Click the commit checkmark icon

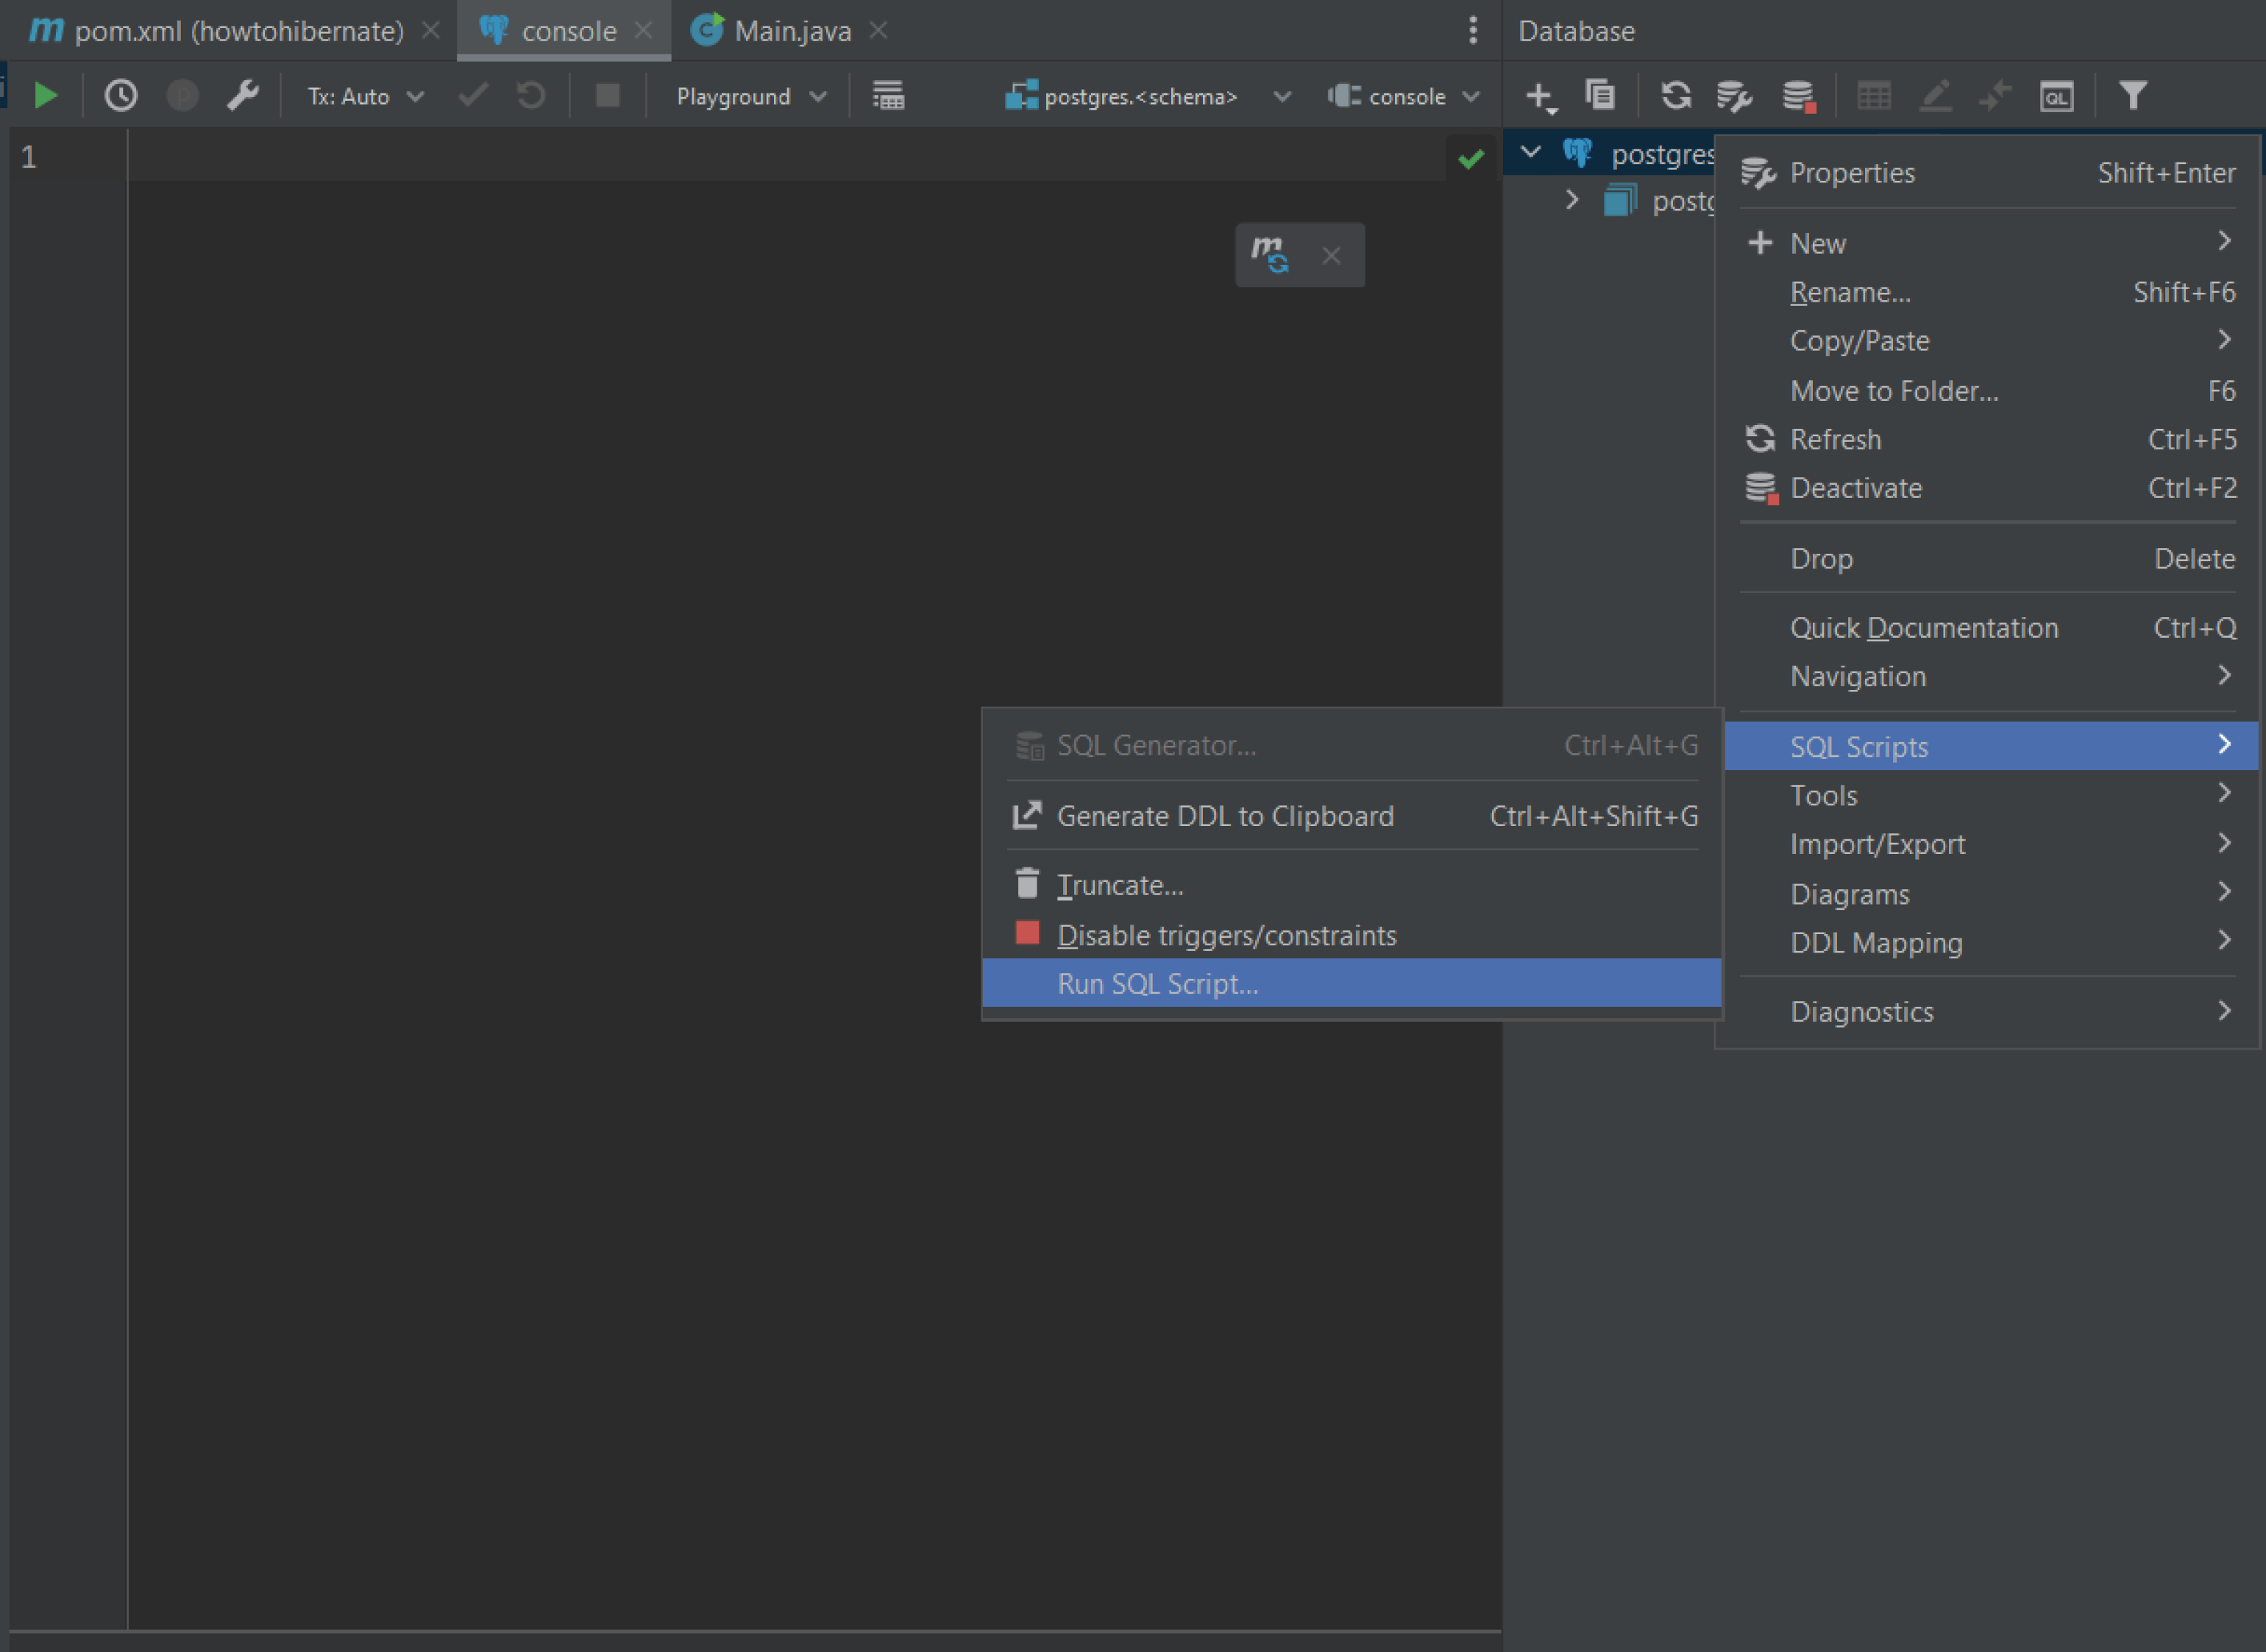(x=473, y=96)
